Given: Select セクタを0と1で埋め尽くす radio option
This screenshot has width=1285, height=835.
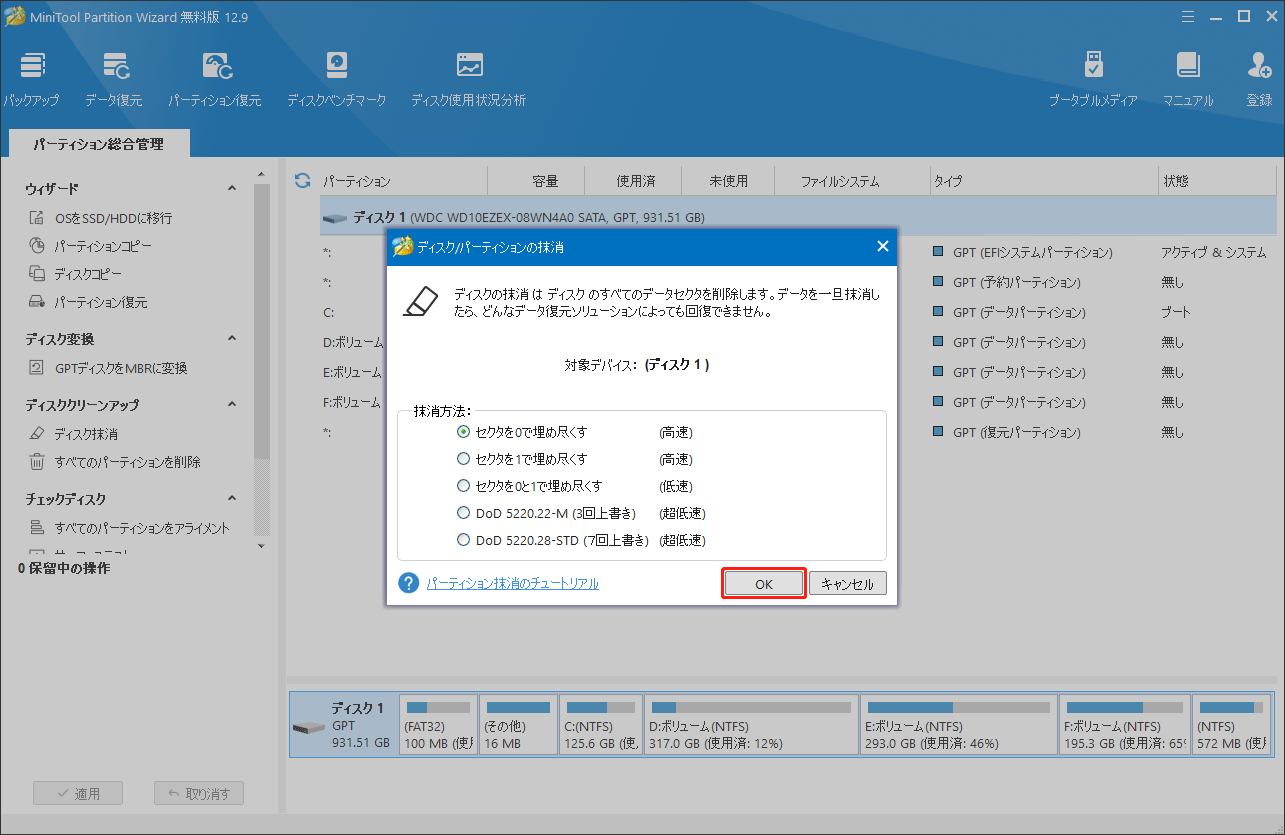Looking at the screenshot, I should coord(463,486).
